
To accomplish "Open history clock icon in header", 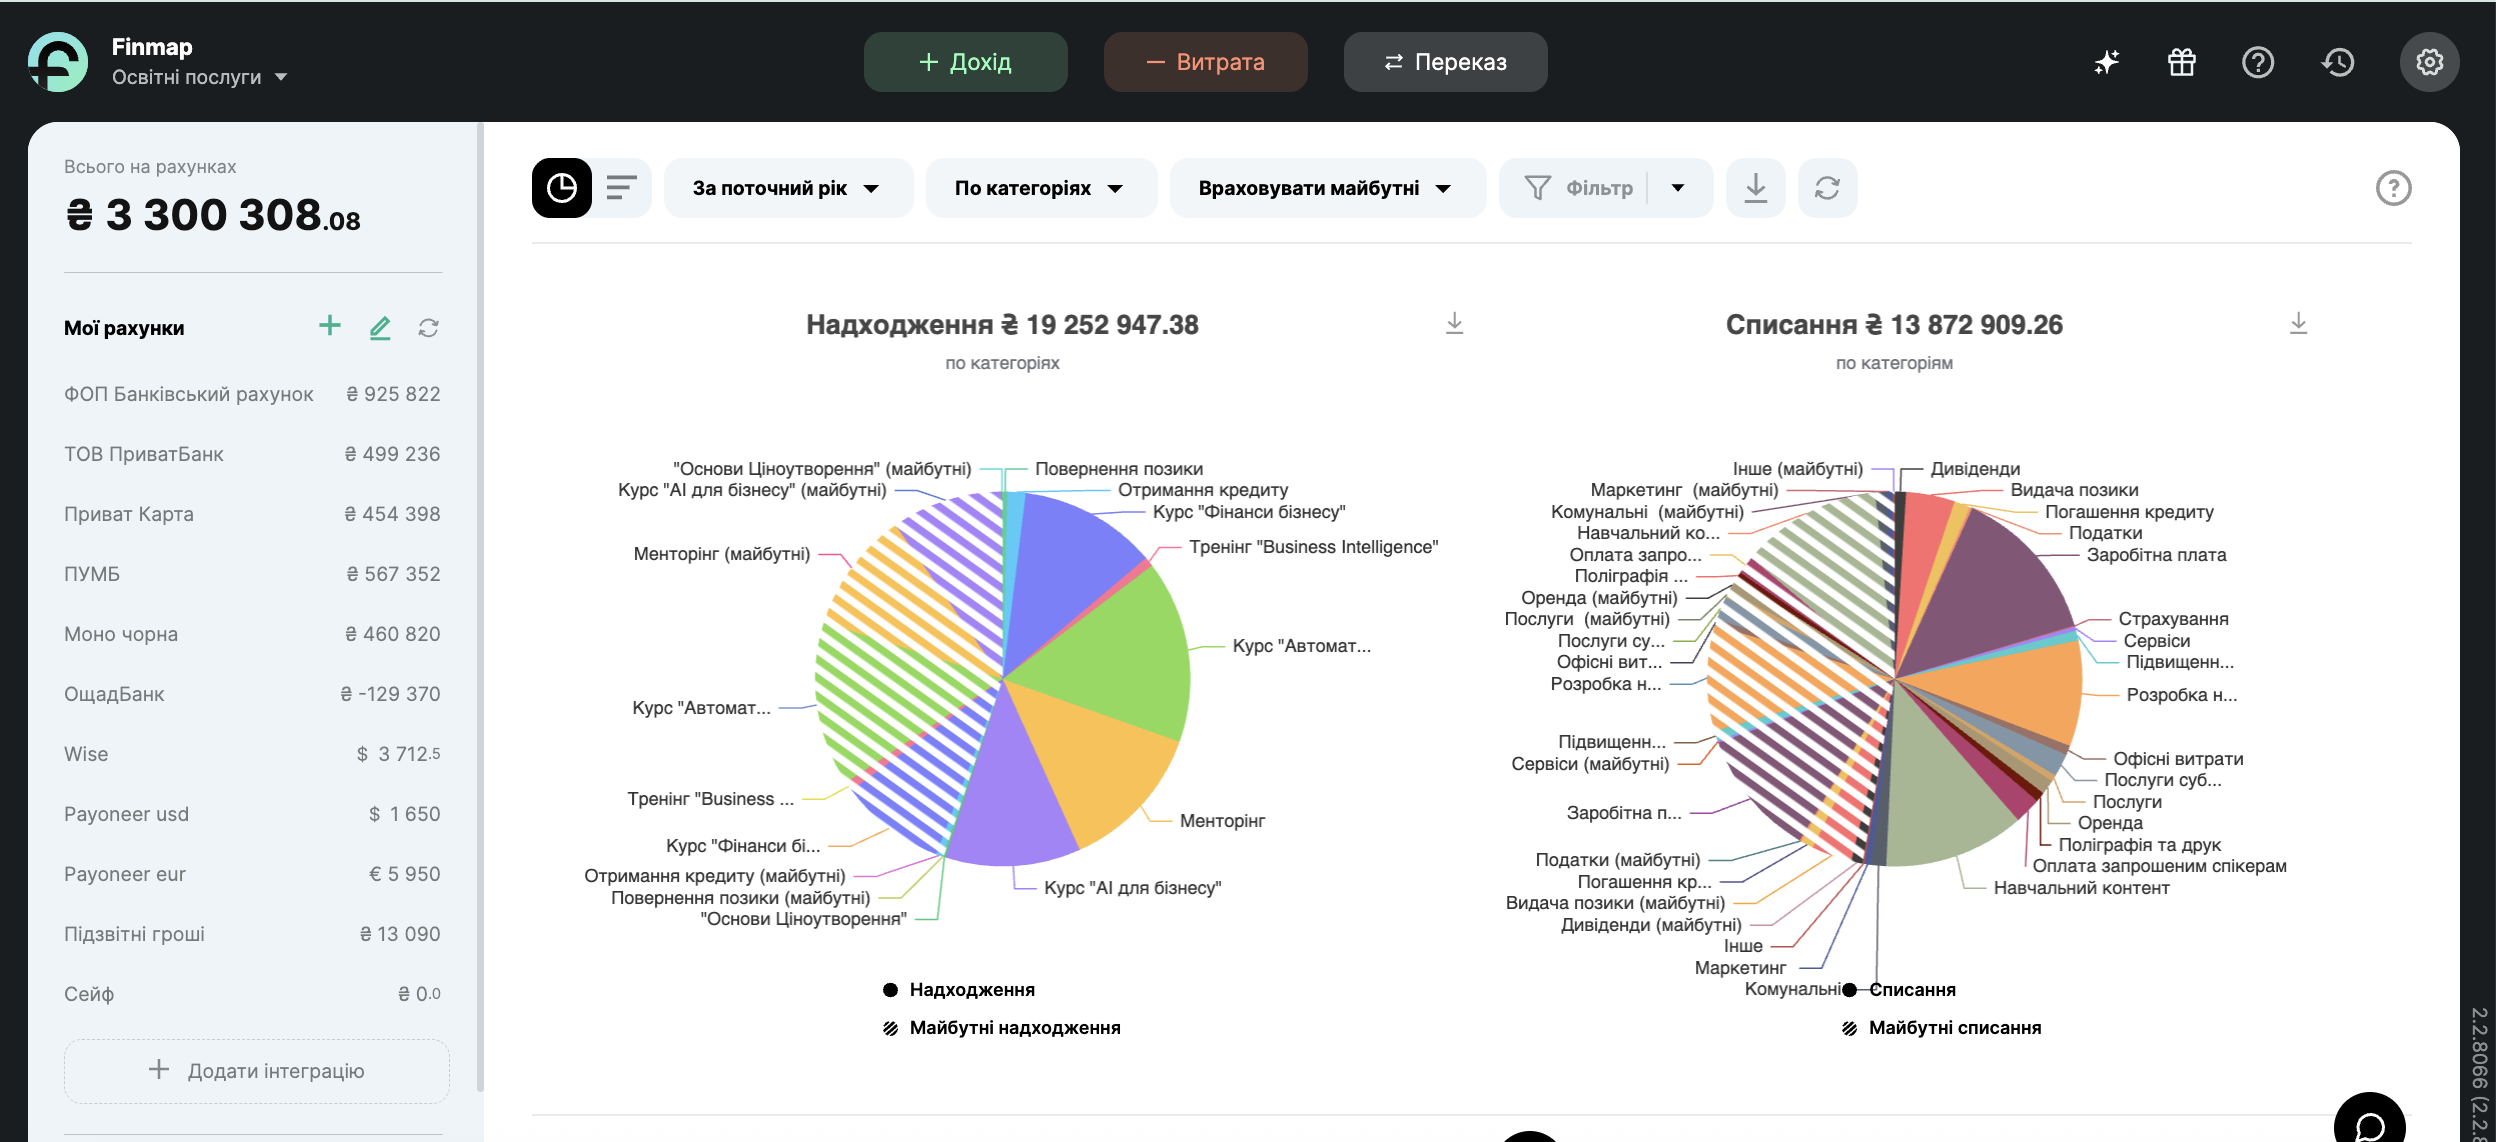I will coord(2338,62).
